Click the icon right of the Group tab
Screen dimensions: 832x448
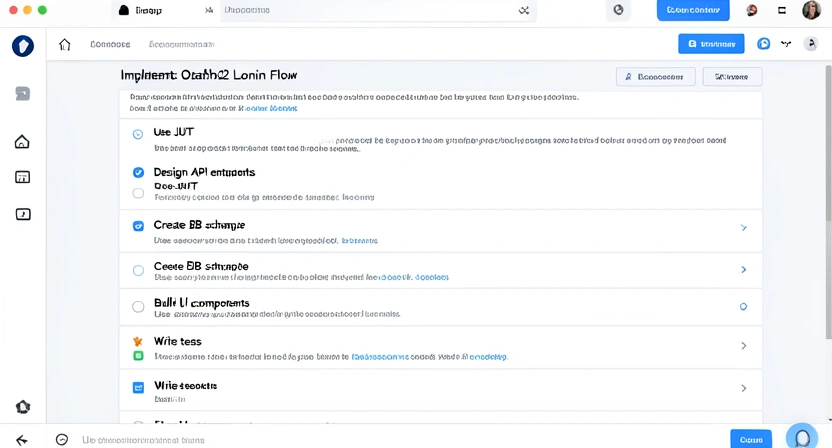209,10
